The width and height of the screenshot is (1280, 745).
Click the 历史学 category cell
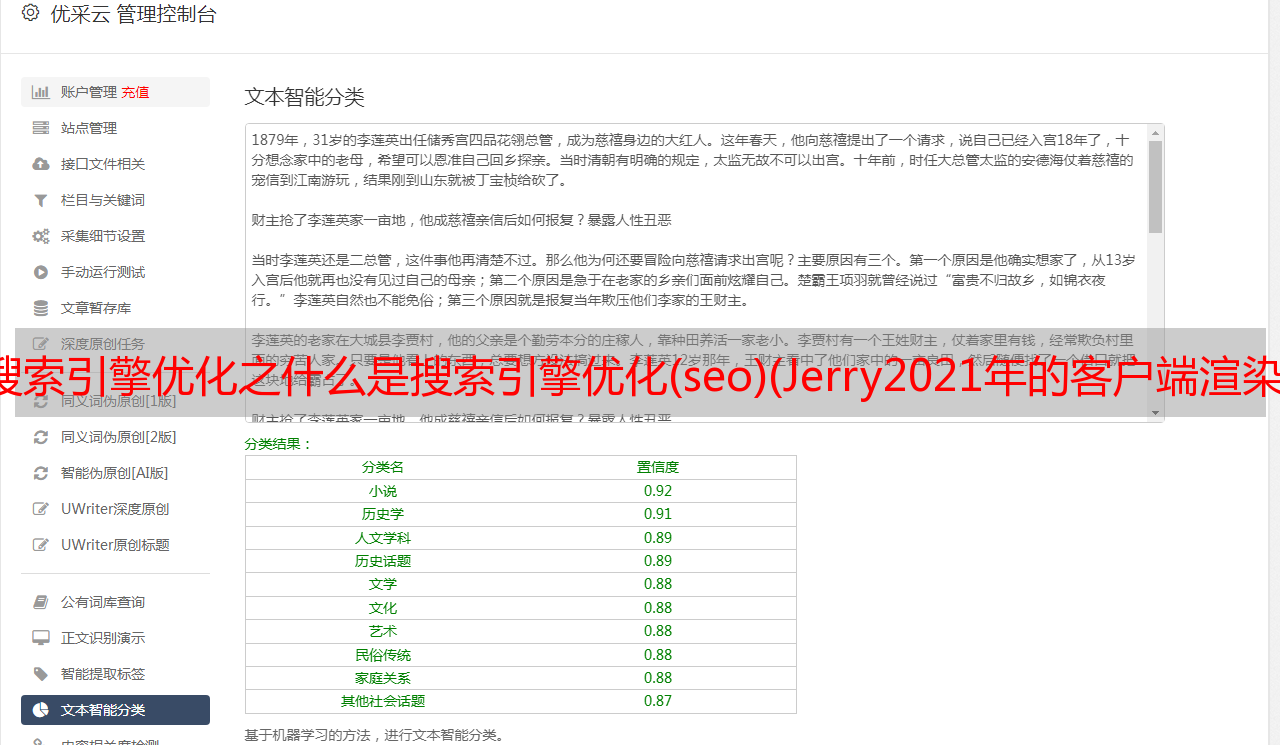(383, 514)
